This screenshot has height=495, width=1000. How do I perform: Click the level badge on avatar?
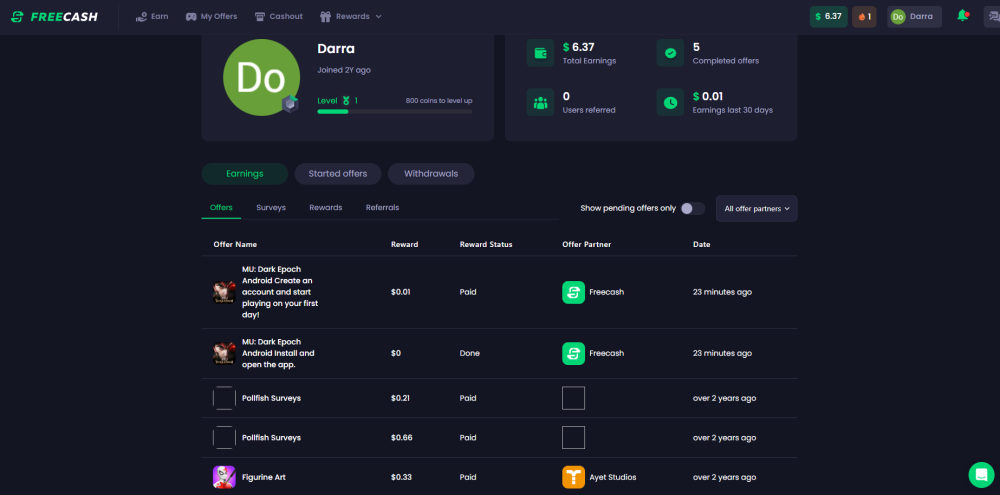point(290,104)
